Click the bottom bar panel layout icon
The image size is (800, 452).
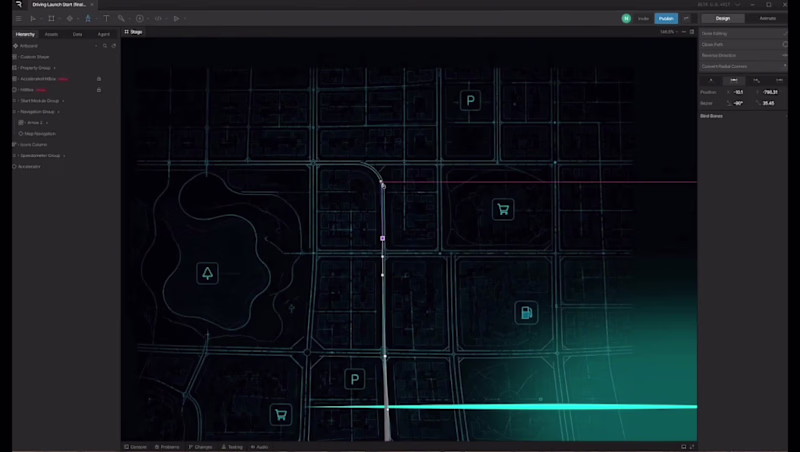pyautogui.click(x=684, y=447)
